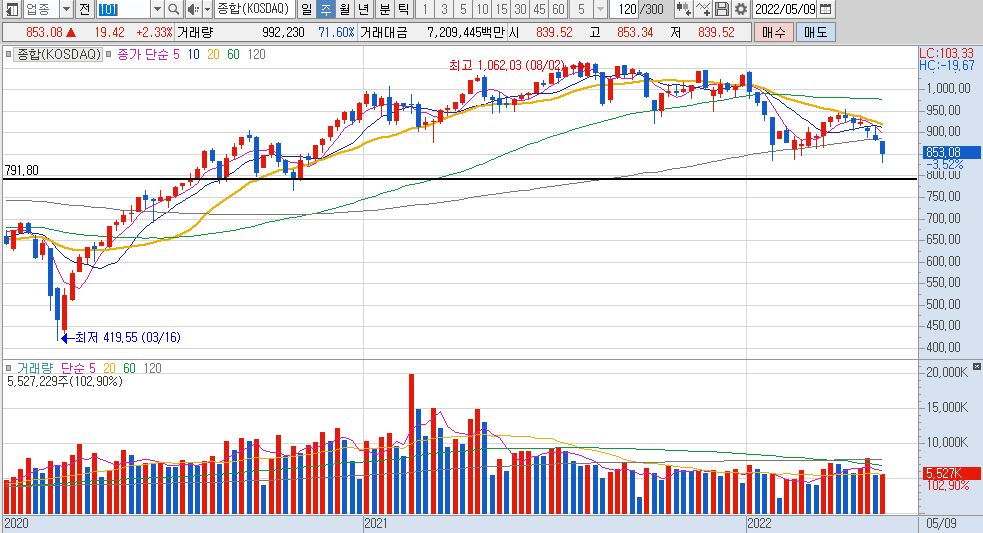The width and height of the screenshot is (983, 533).
Task: Open the custom interval dropdown arrow
Action: (600, 9)
